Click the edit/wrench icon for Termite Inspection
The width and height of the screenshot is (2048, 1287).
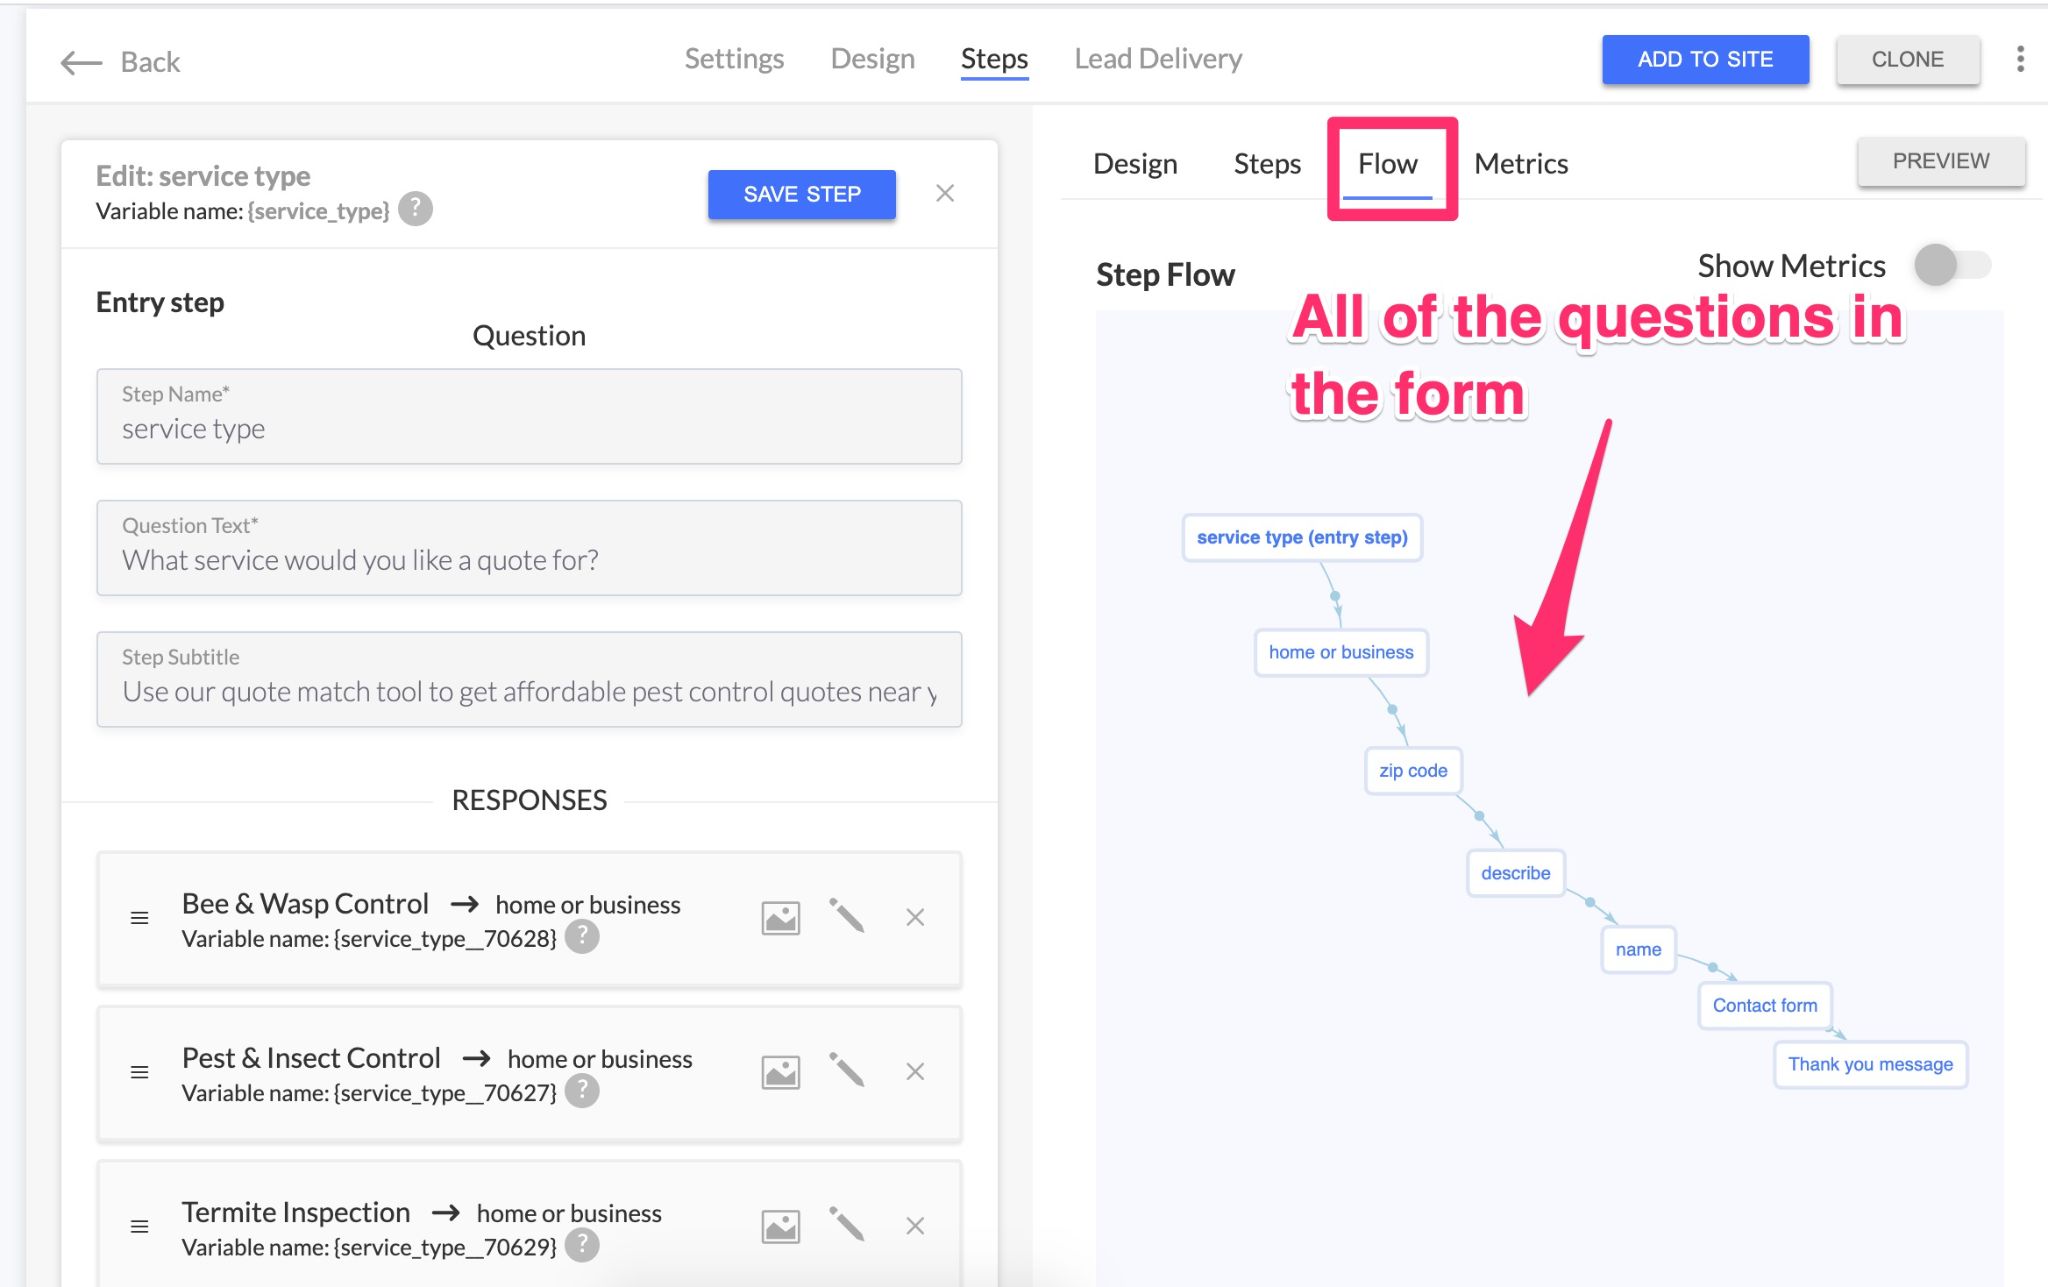click(846, 1194)
